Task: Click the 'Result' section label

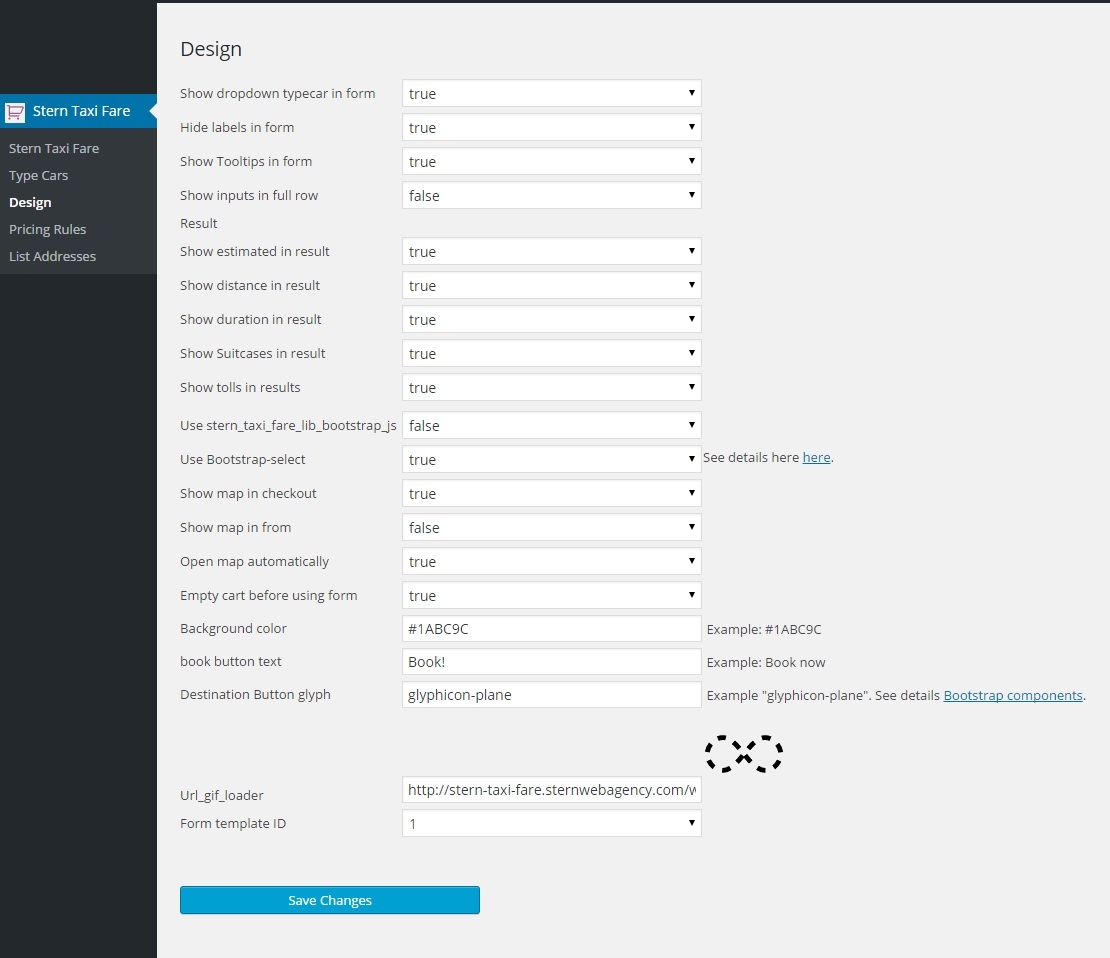Action: (x=198, y=224)
